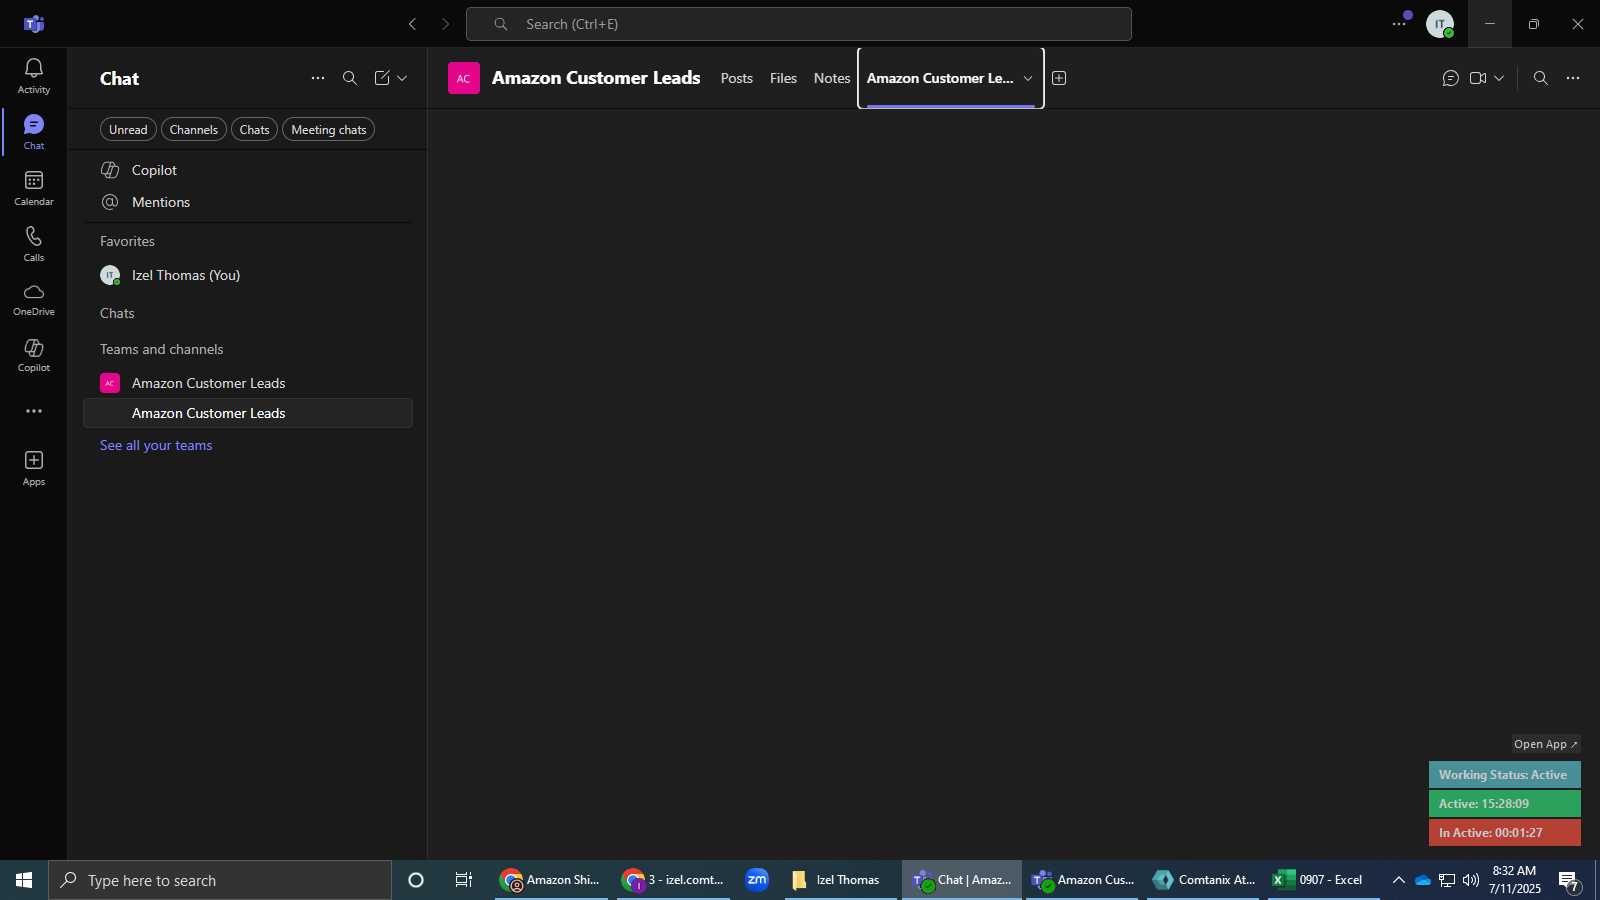Screen dimensions: 1600x900
Task: Open the volume control in system tray
Action: pos(1471,880)
